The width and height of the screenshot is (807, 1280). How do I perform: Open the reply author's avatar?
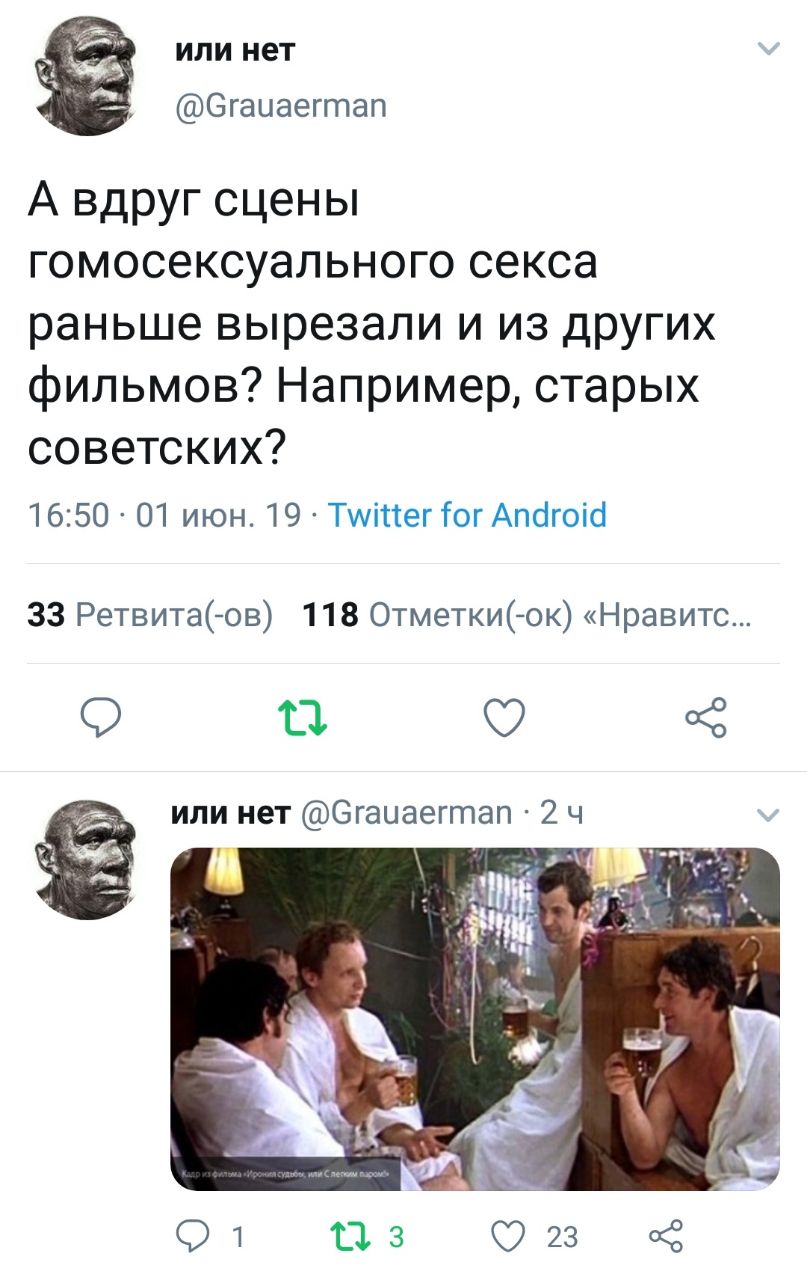84,860
